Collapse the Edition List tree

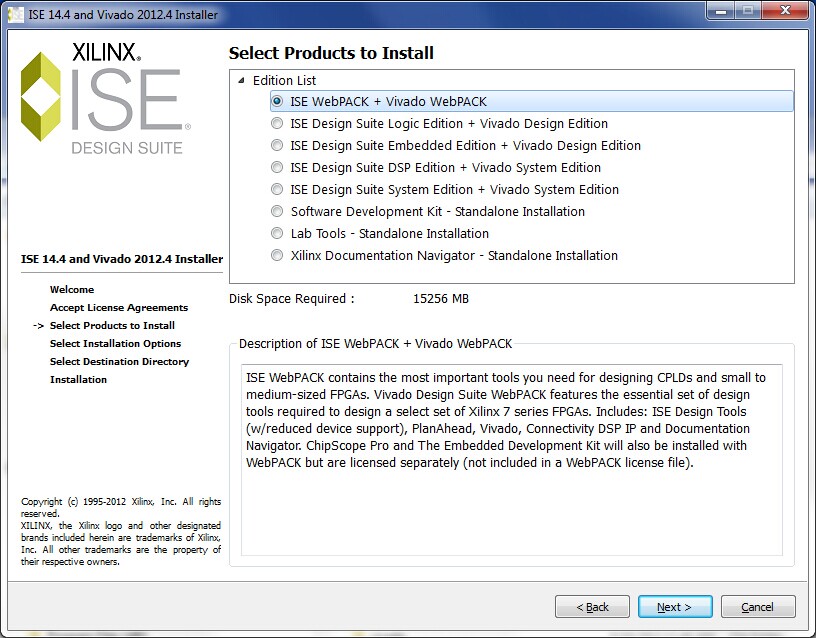point(242,80)
